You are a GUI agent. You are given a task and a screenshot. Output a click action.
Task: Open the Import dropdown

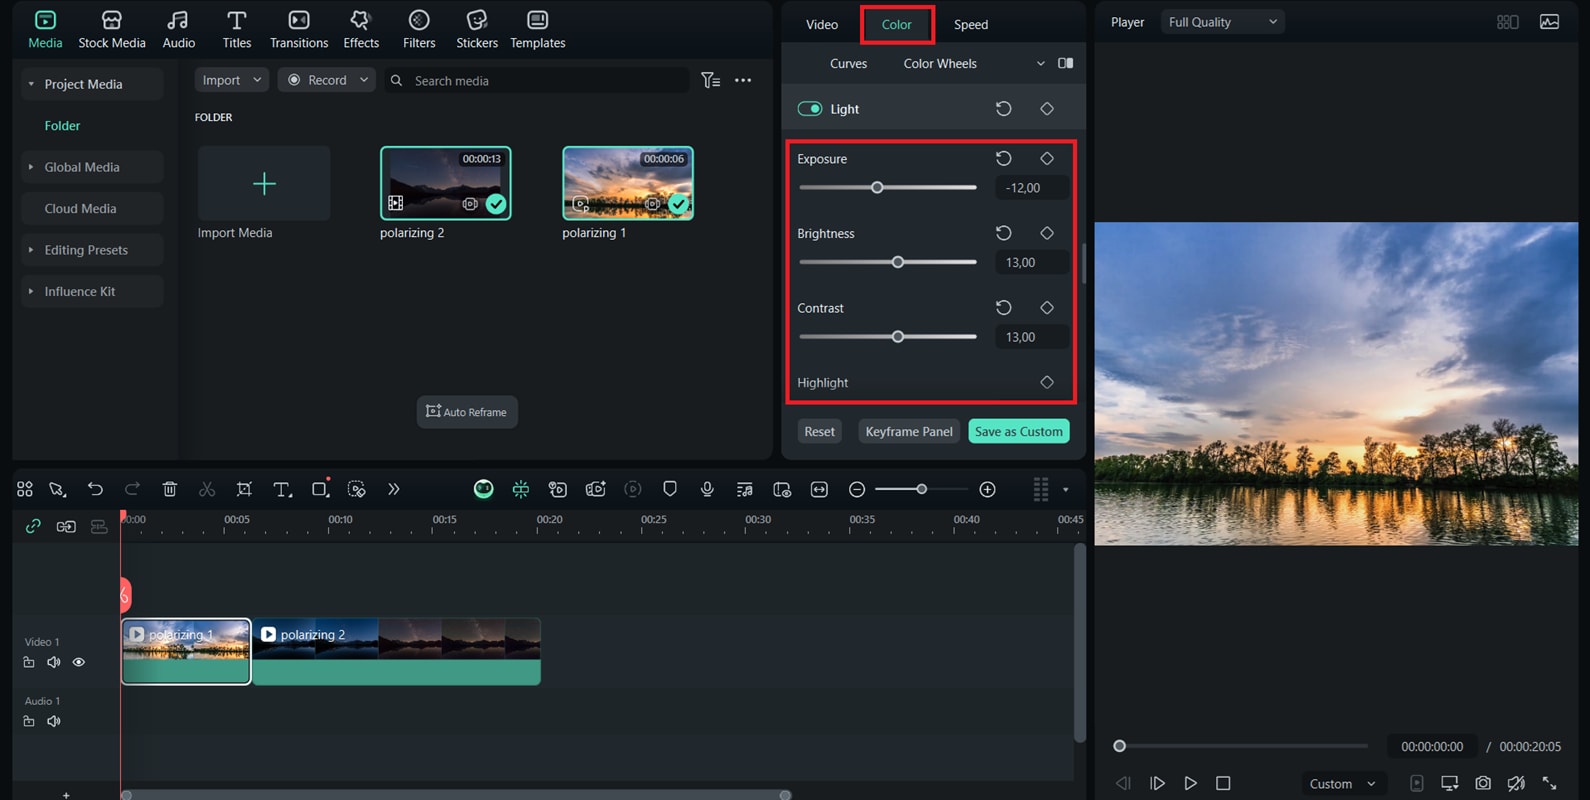click(x=231, y=80)
